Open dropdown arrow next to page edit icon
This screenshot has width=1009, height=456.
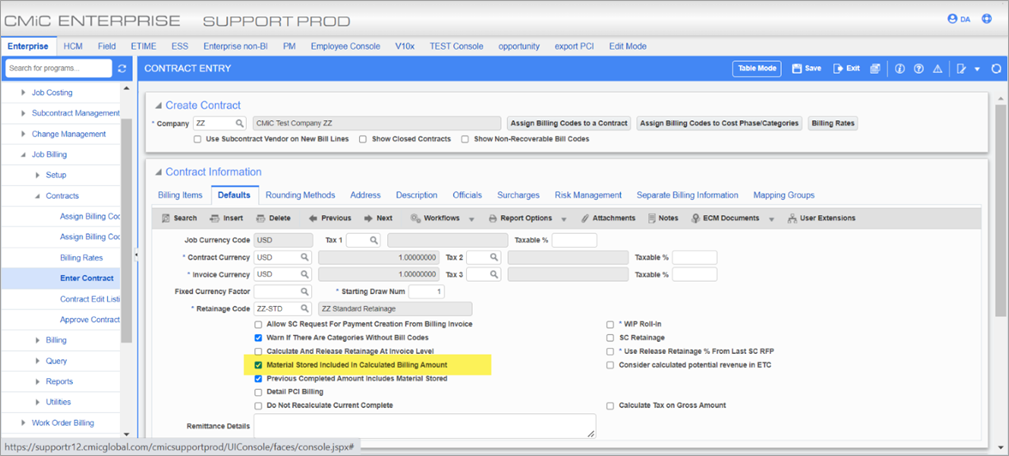tap(977, 69)
